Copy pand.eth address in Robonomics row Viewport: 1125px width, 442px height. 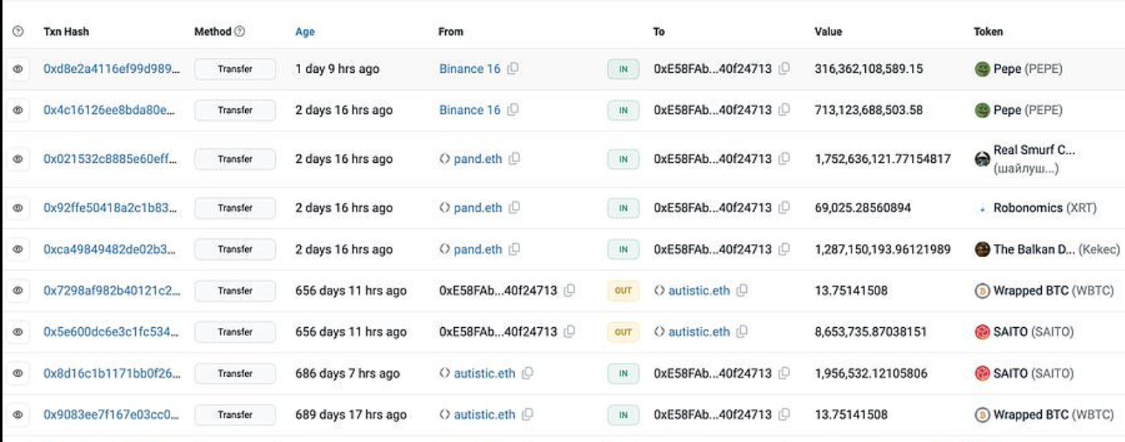pyautogui.click(x=514, y=208)
